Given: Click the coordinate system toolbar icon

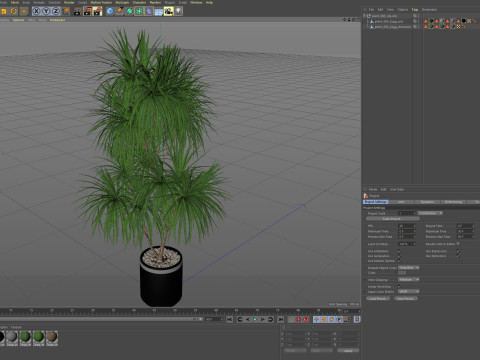Looking at the screenshot, I should coord(67,11).
